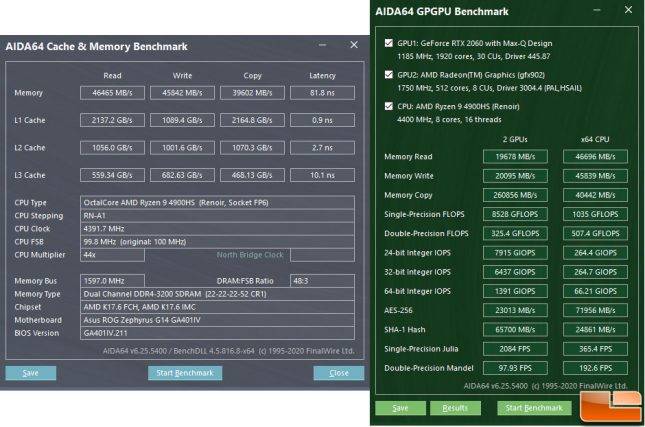Select Memory Latency value 81.8 ns
The width and height of the screenshot is (645, 427).
coord(322,93)
